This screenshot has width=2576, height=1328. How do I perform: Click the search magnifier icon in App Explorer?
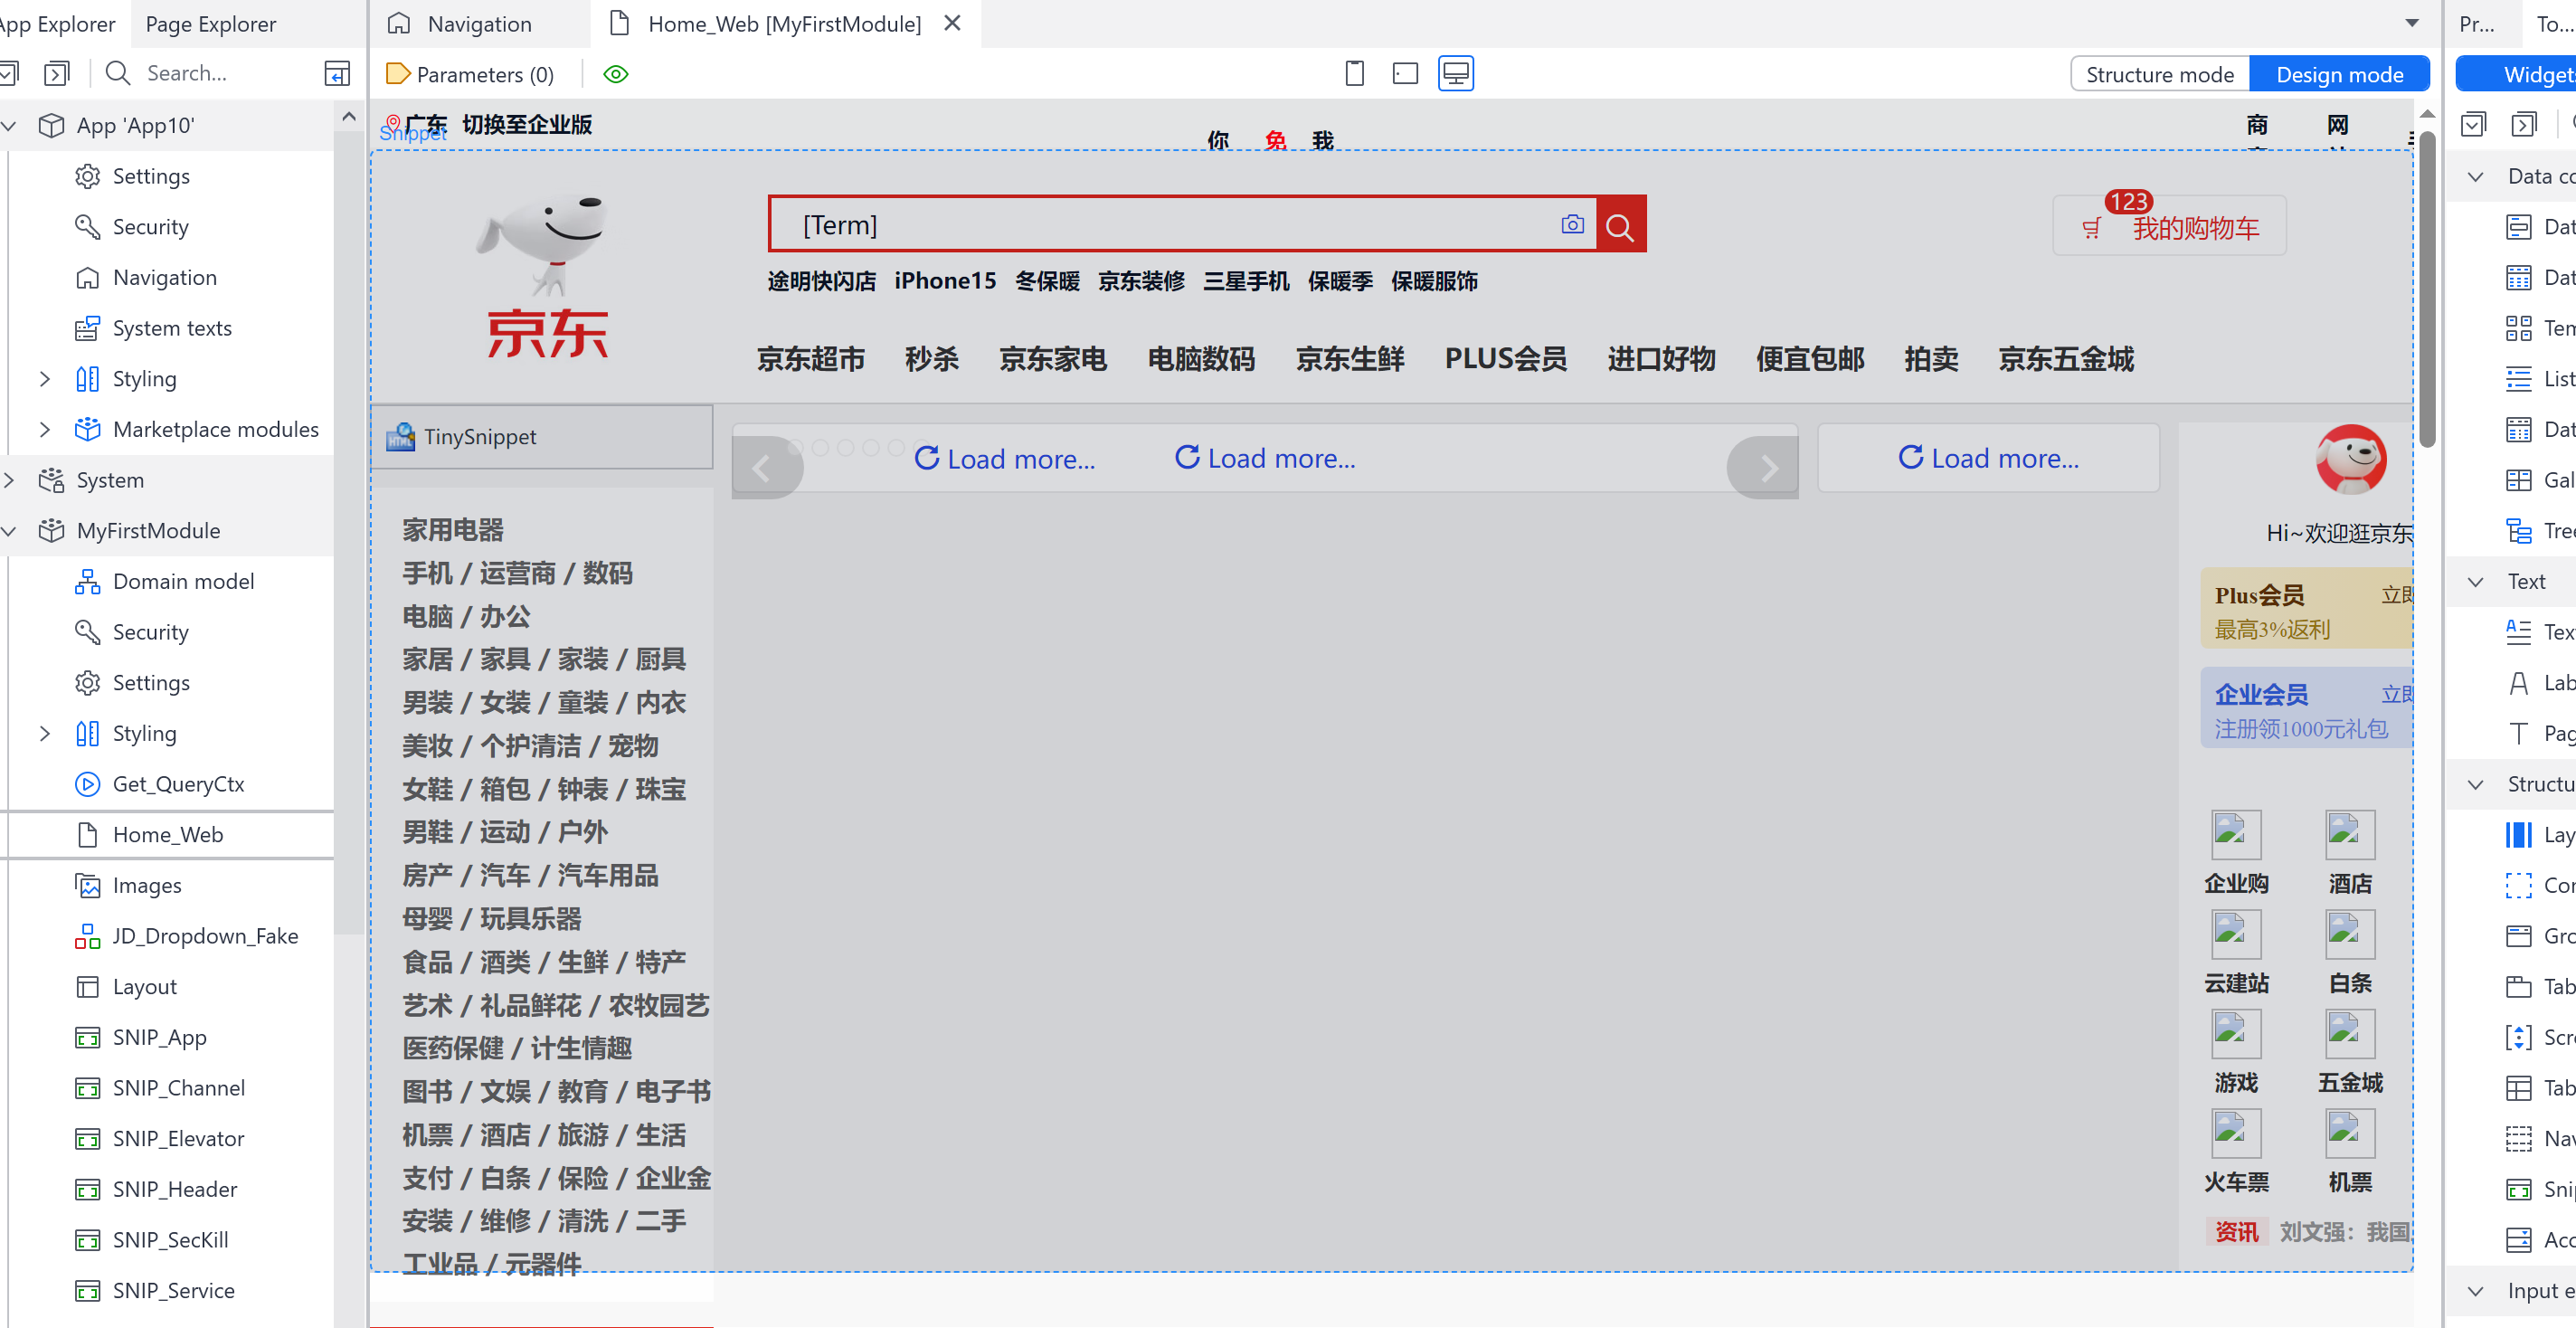click(118, 73)
